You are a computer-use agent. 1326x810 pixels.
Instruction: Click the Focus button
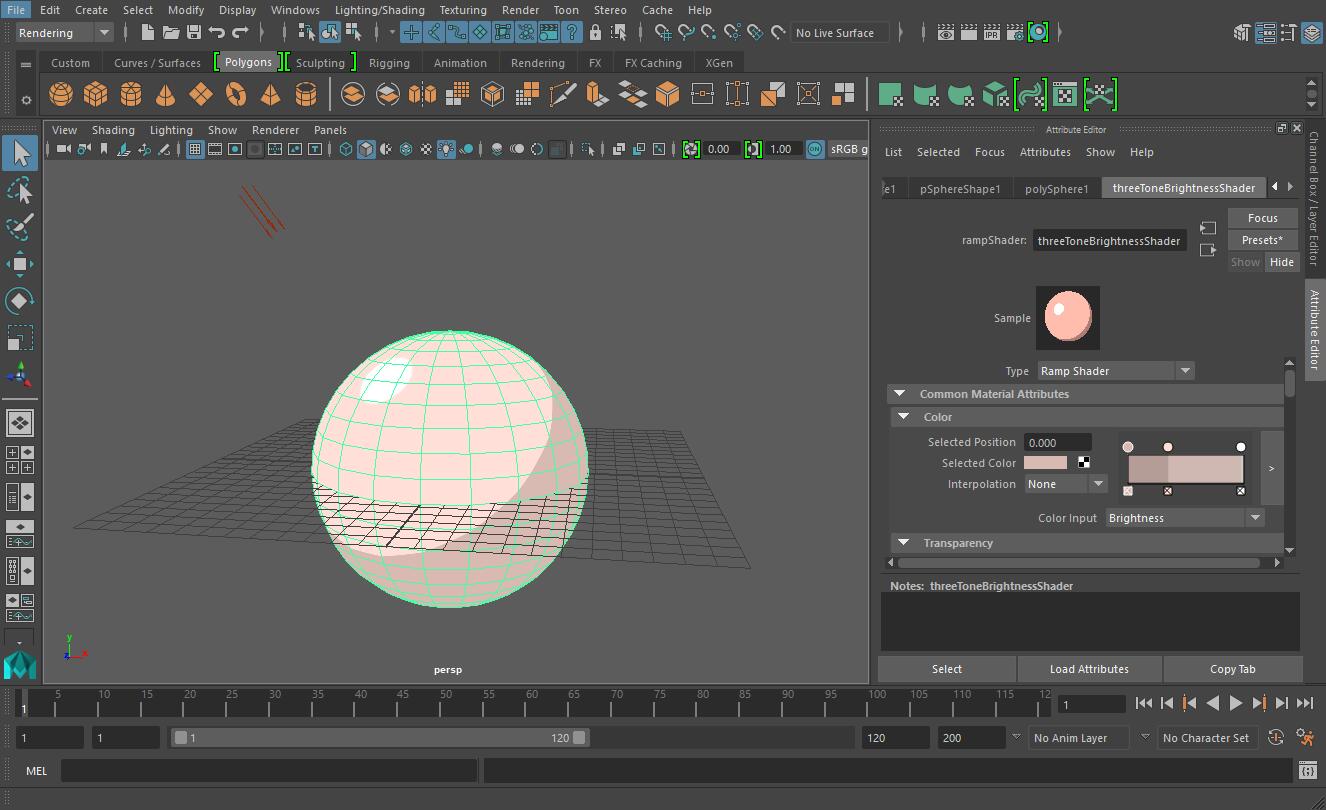1263,218
